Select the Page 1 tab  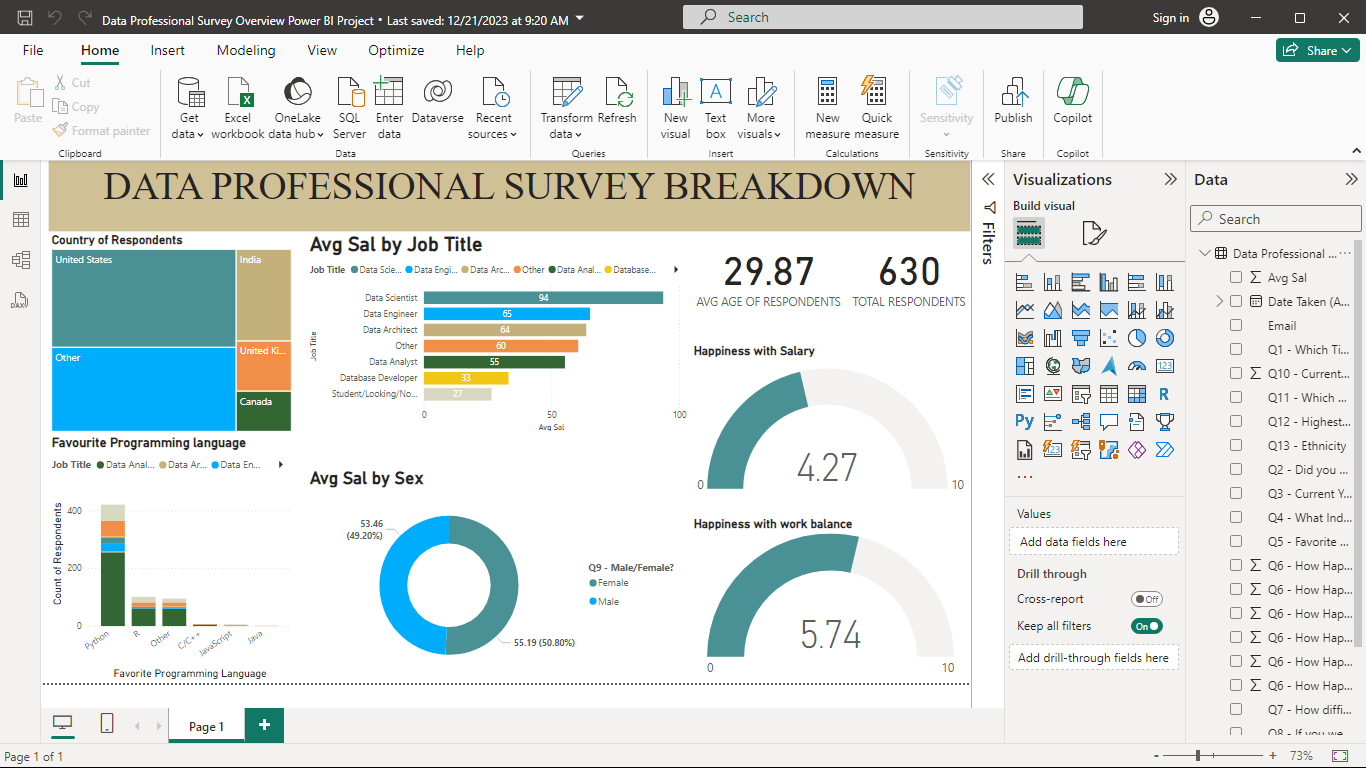[x=207, y=726]
